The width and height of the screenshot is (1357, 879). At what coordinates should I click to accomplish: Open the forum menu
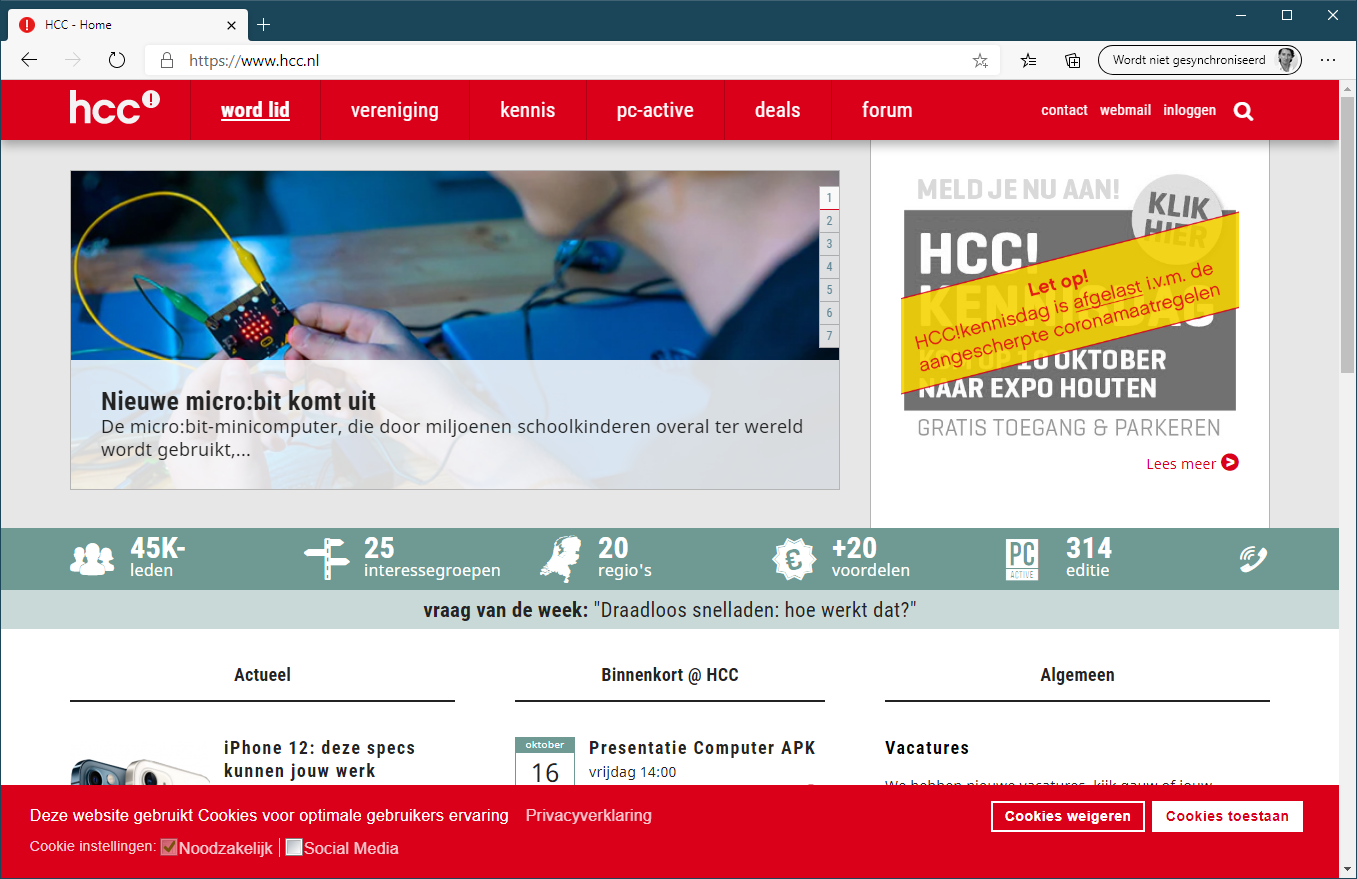[887, 110]
